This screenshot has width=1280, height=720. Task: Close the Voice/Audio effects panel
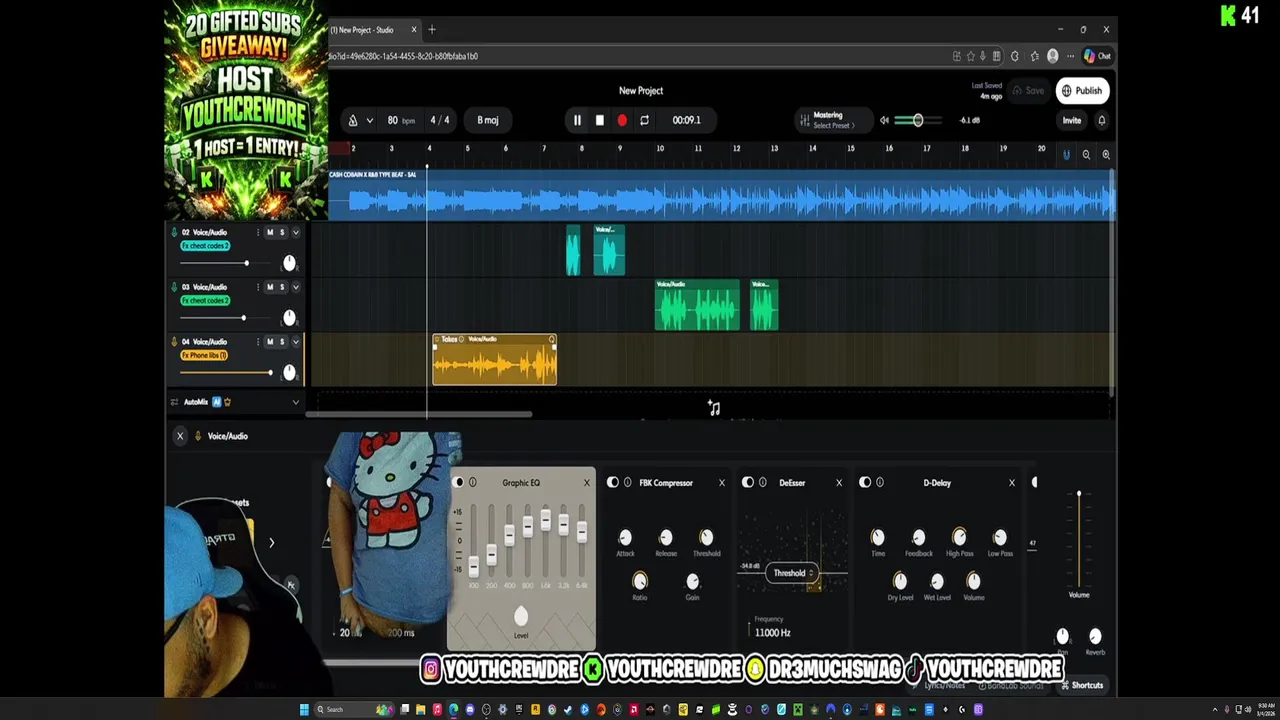180,436
